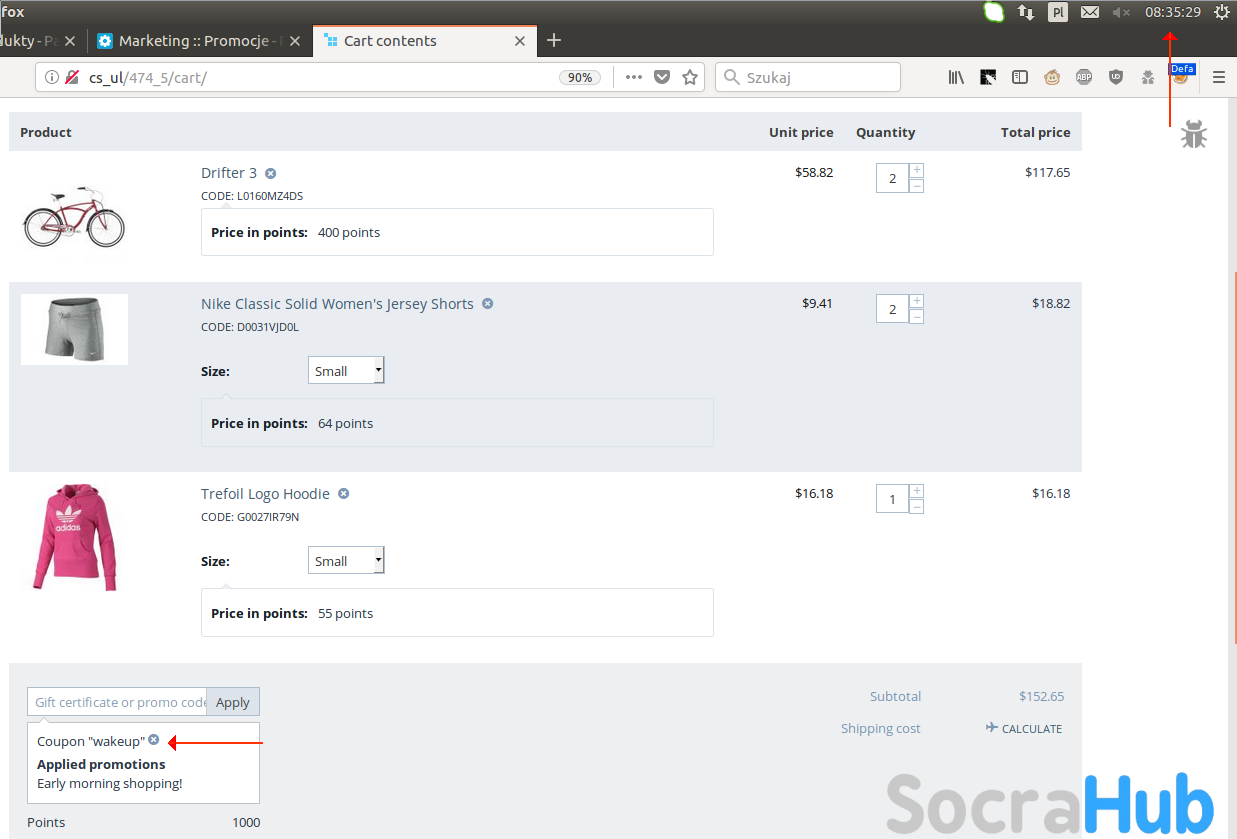This screenshot has width=1237, height=839.
Task: Bookmark this page with the star icon
Action: (x=690, y=77)
